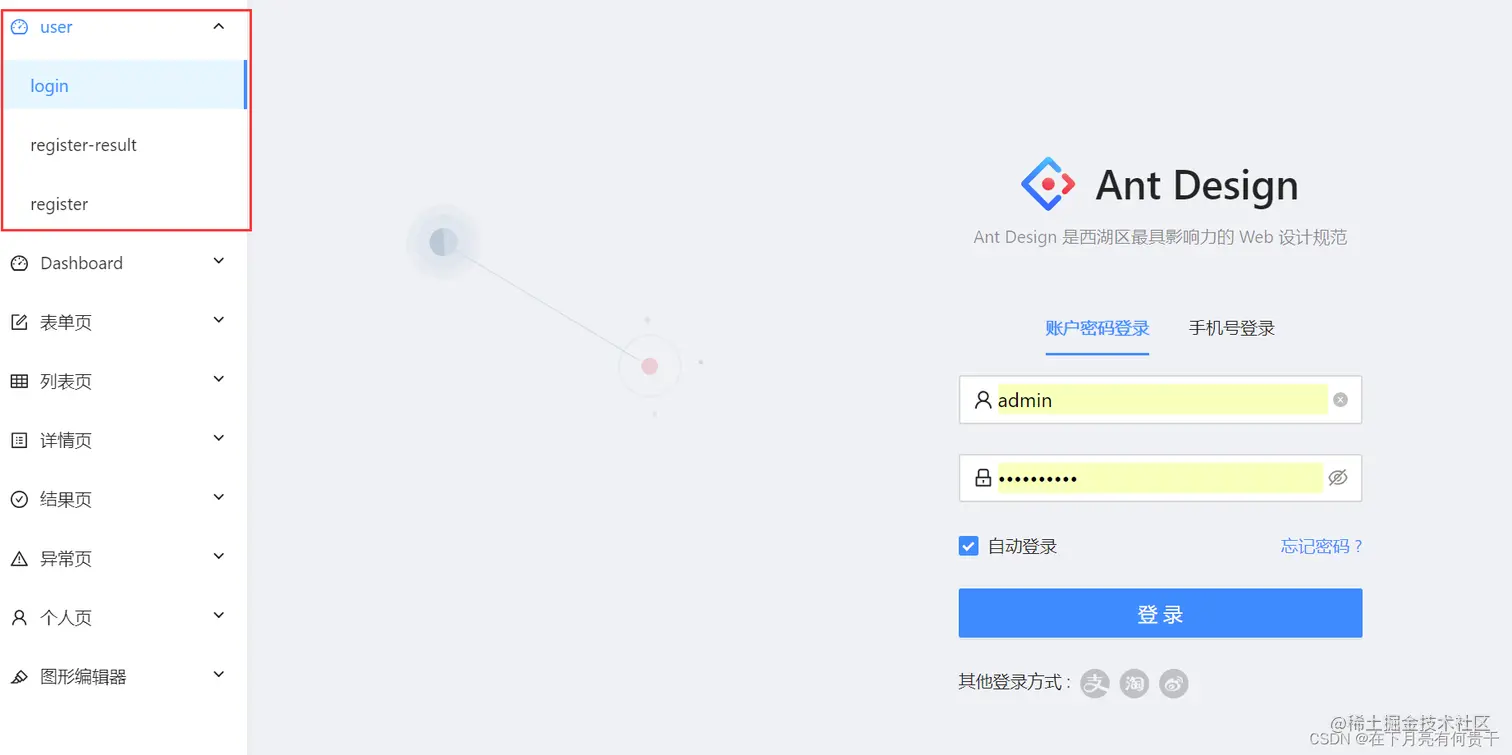Screen dimensions: 1512x755
Task: Click the 登录 button
Action: pyautogui.click(x=1159, y=613)
